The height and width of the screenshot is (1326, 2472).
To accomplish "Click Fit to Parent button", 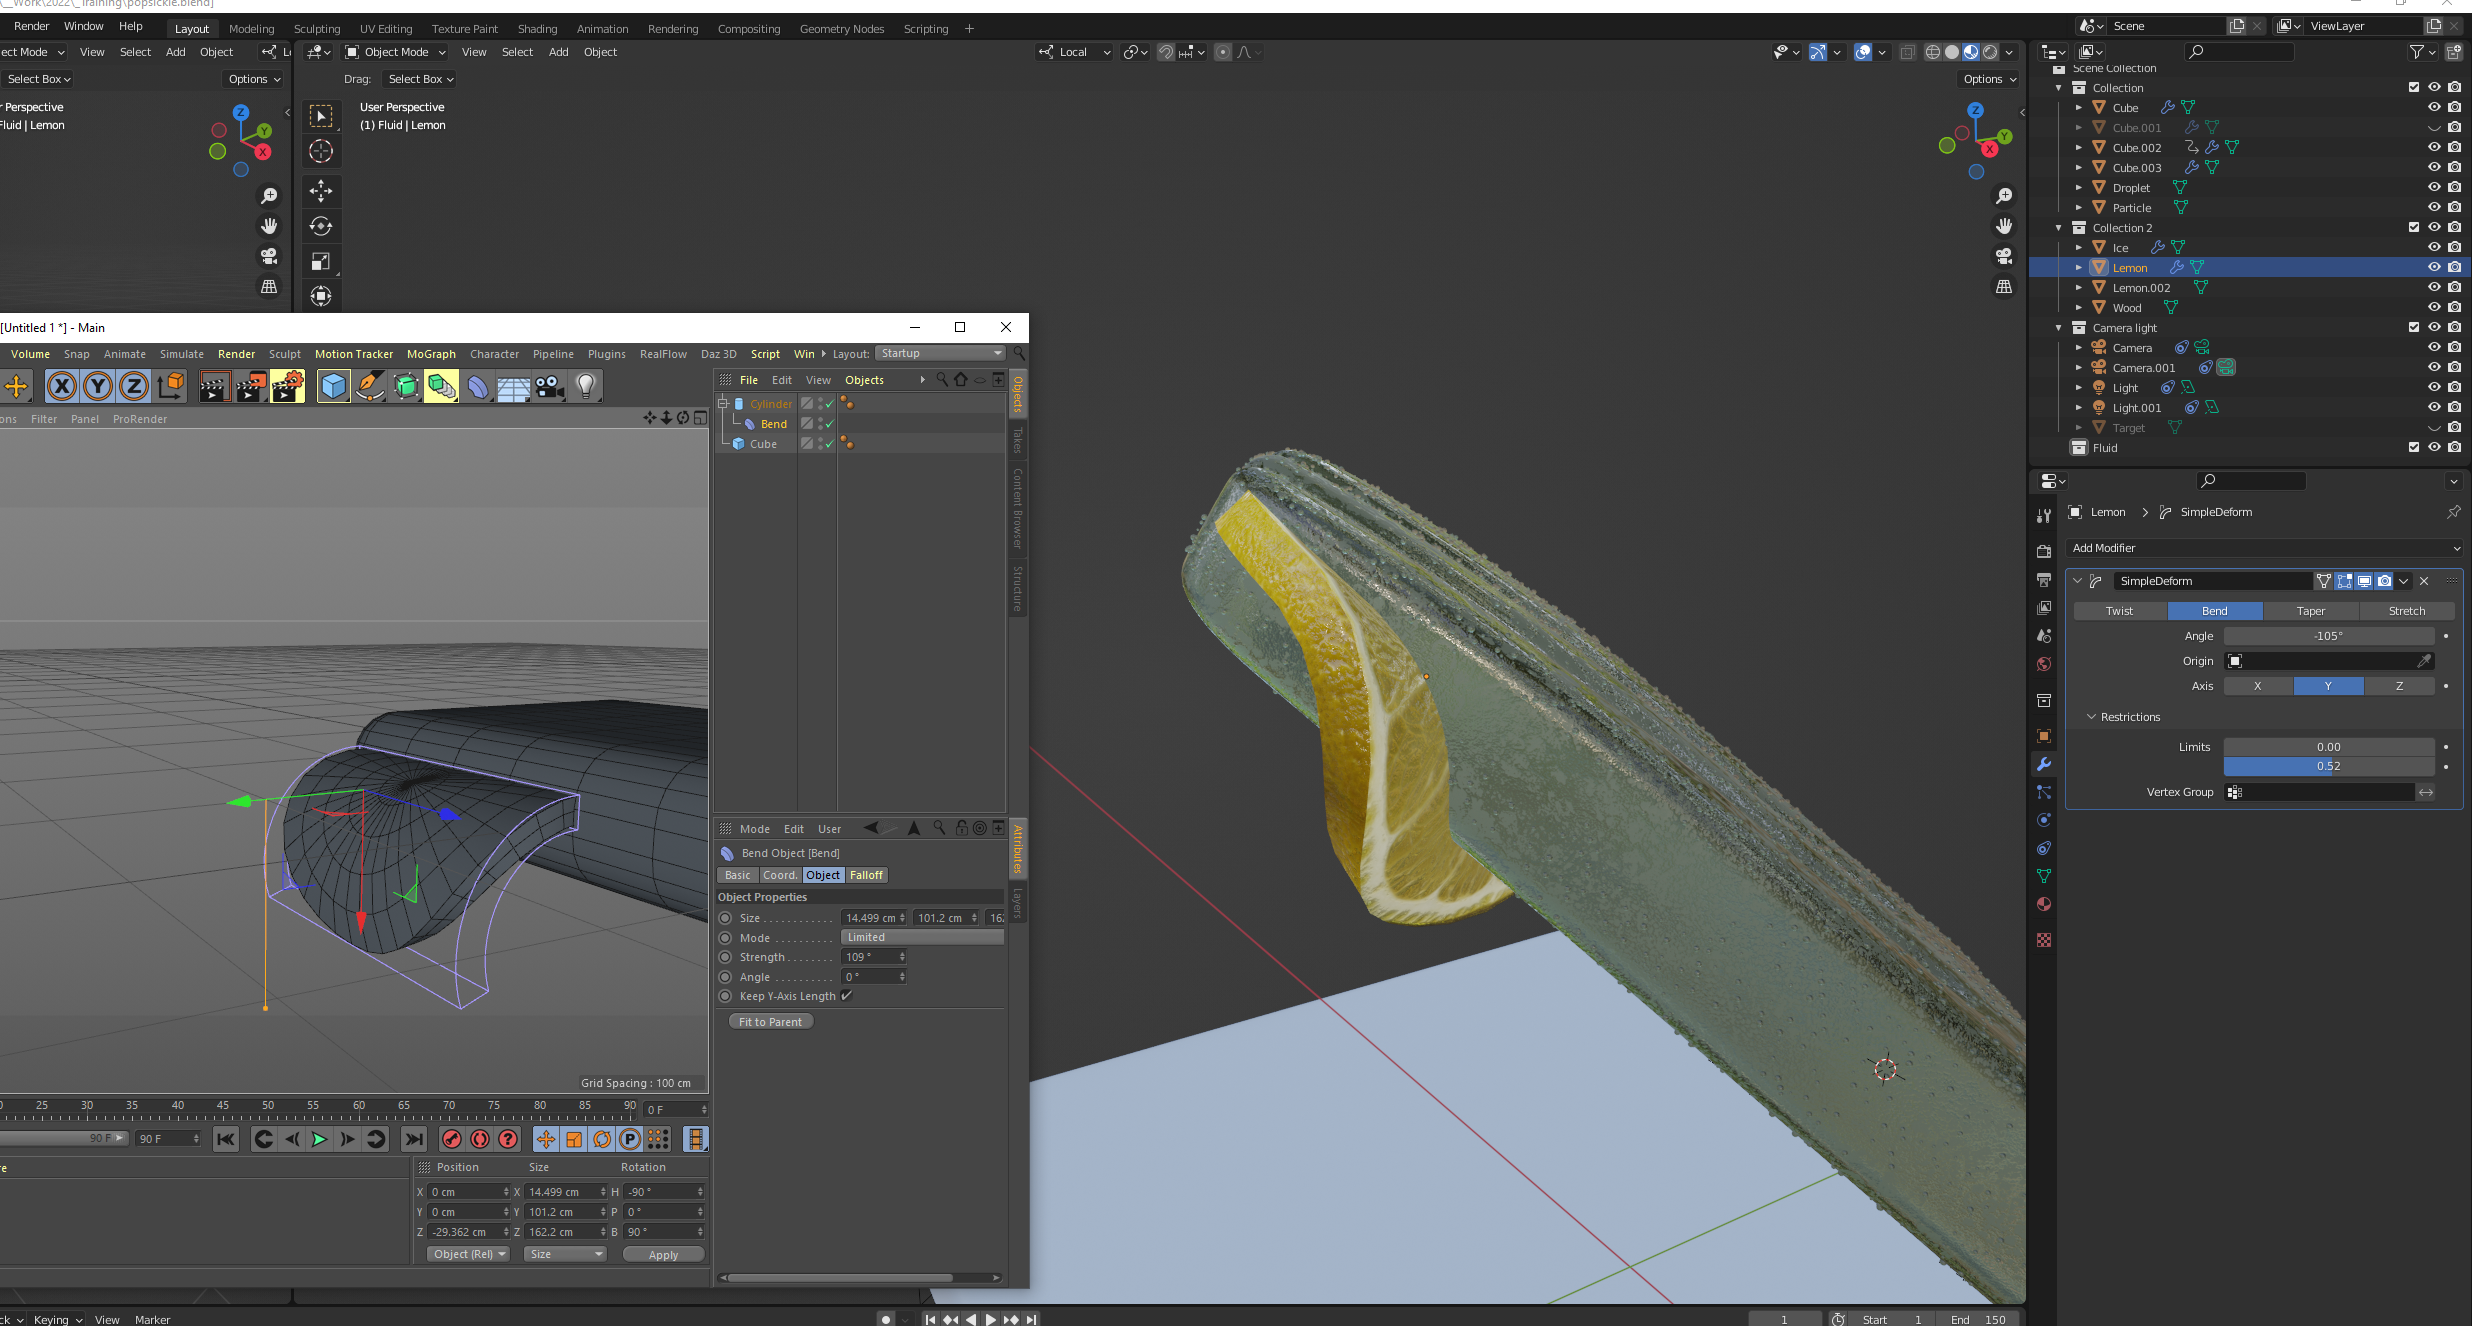I will pyautogui.click(x=770, y=1022).
